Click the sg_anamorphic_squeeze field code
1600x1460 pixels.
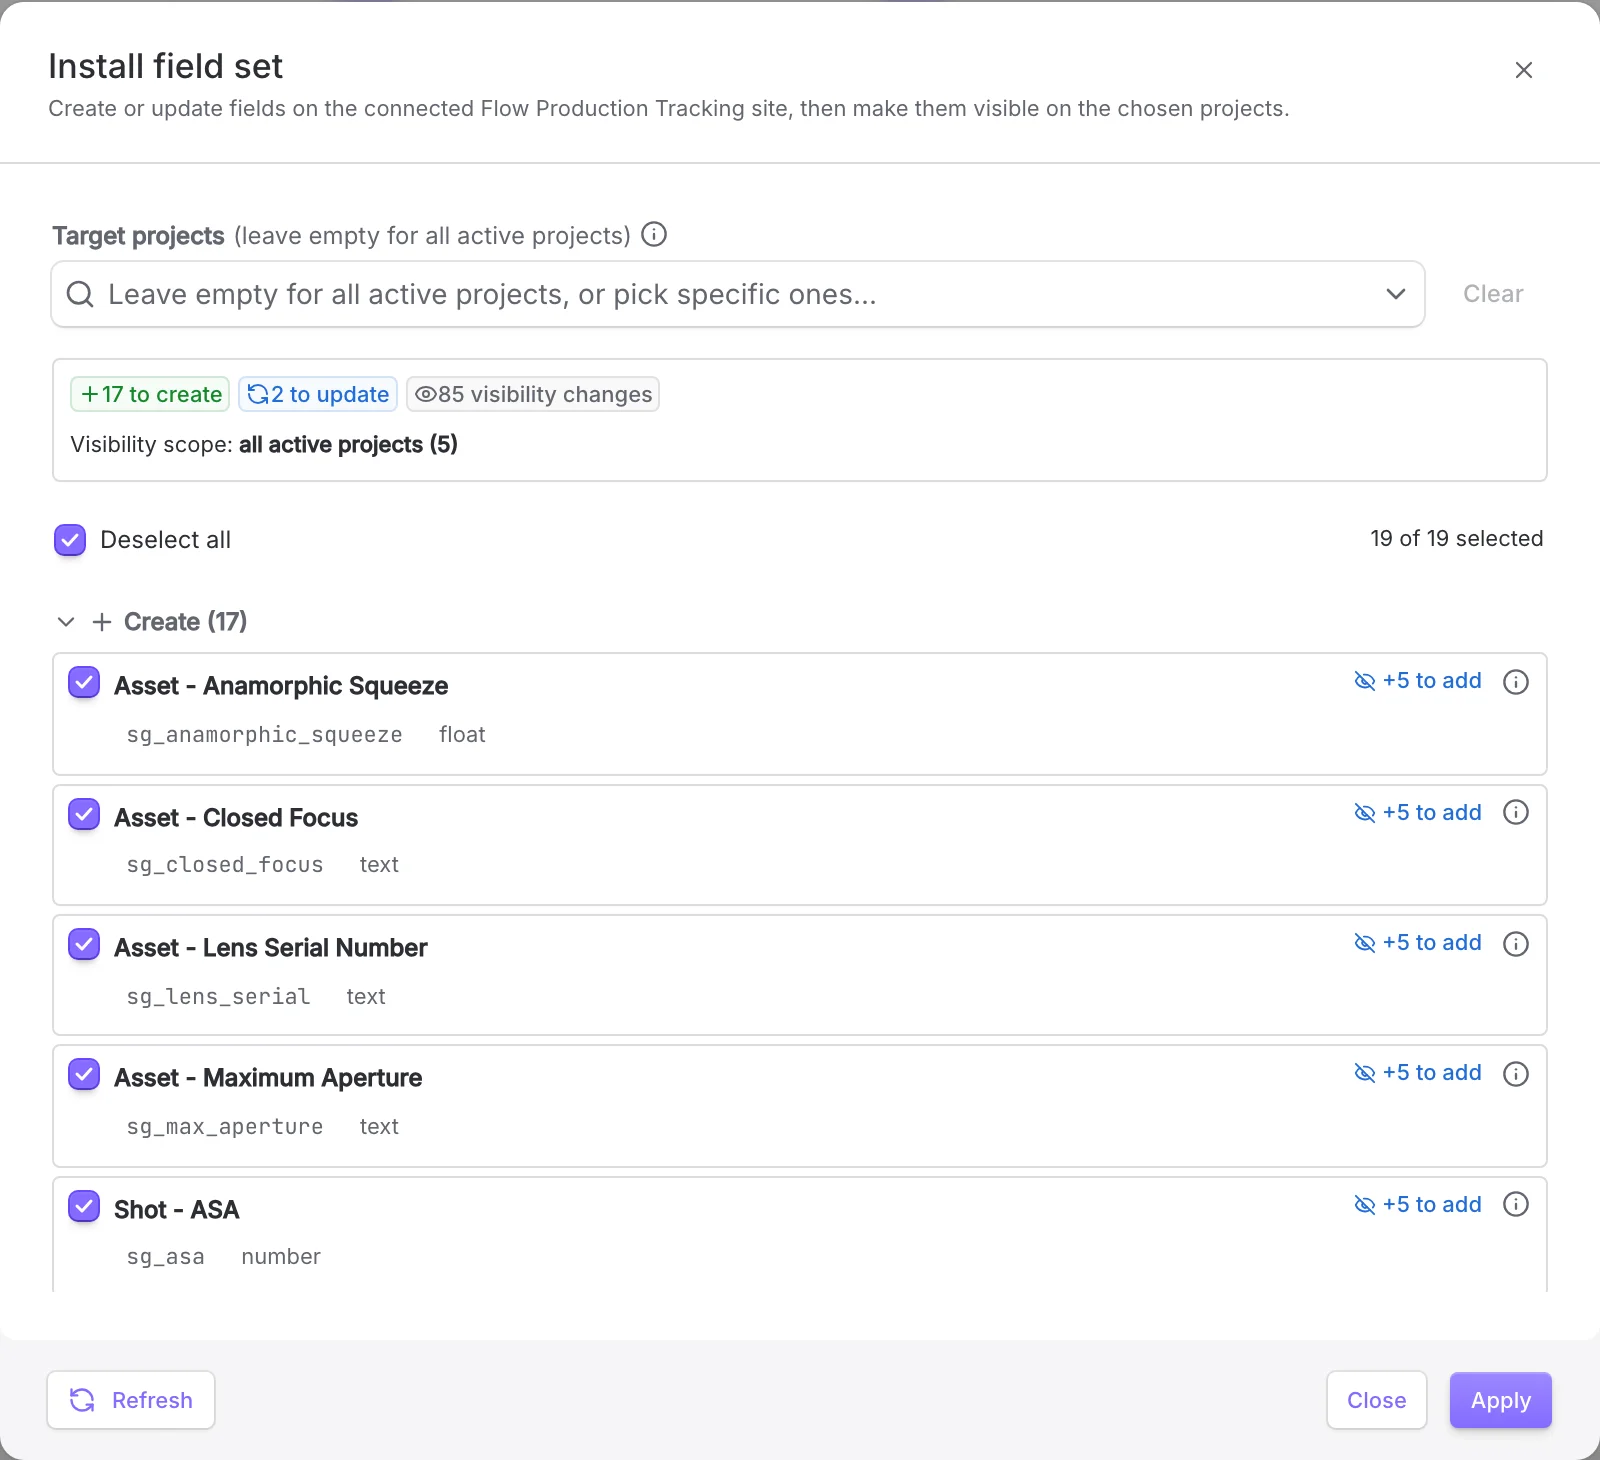click(265, 735)
